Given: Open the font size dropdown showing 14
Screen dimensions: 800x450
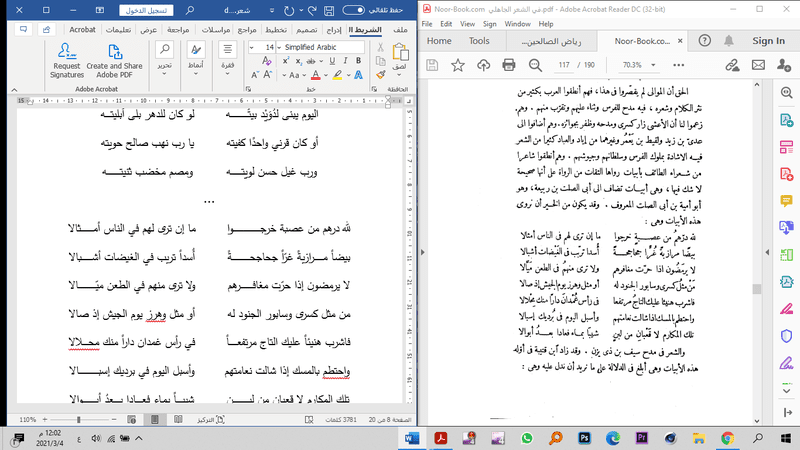Looking at the screenshot, I should pos(252,47).
